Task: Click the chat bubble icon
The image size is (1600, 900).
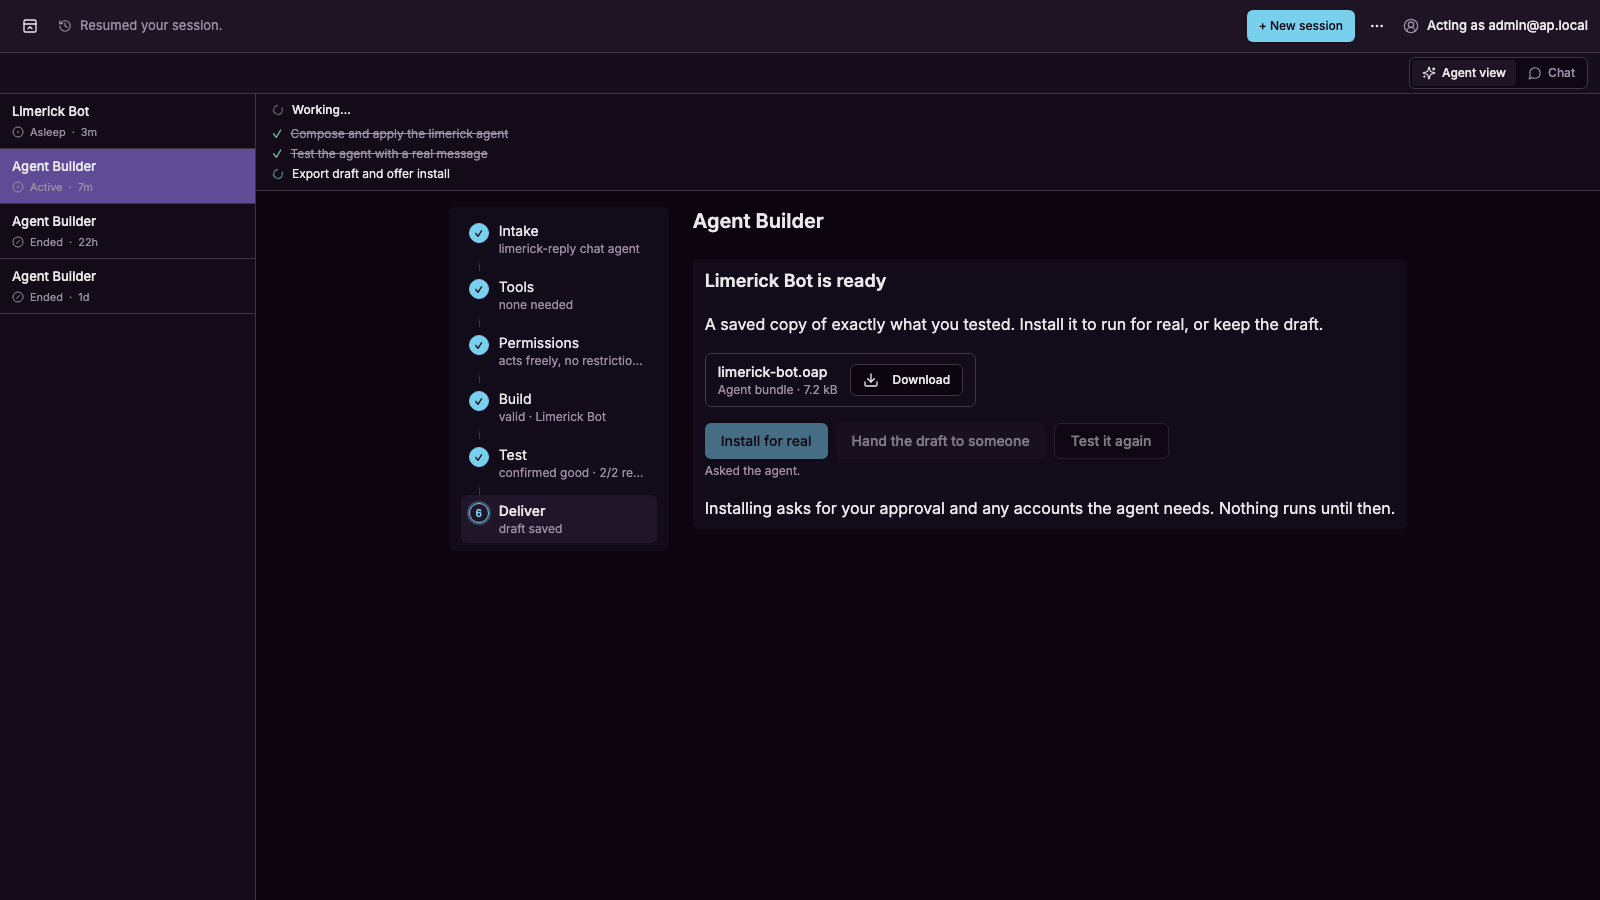Action: (1535, 73)
